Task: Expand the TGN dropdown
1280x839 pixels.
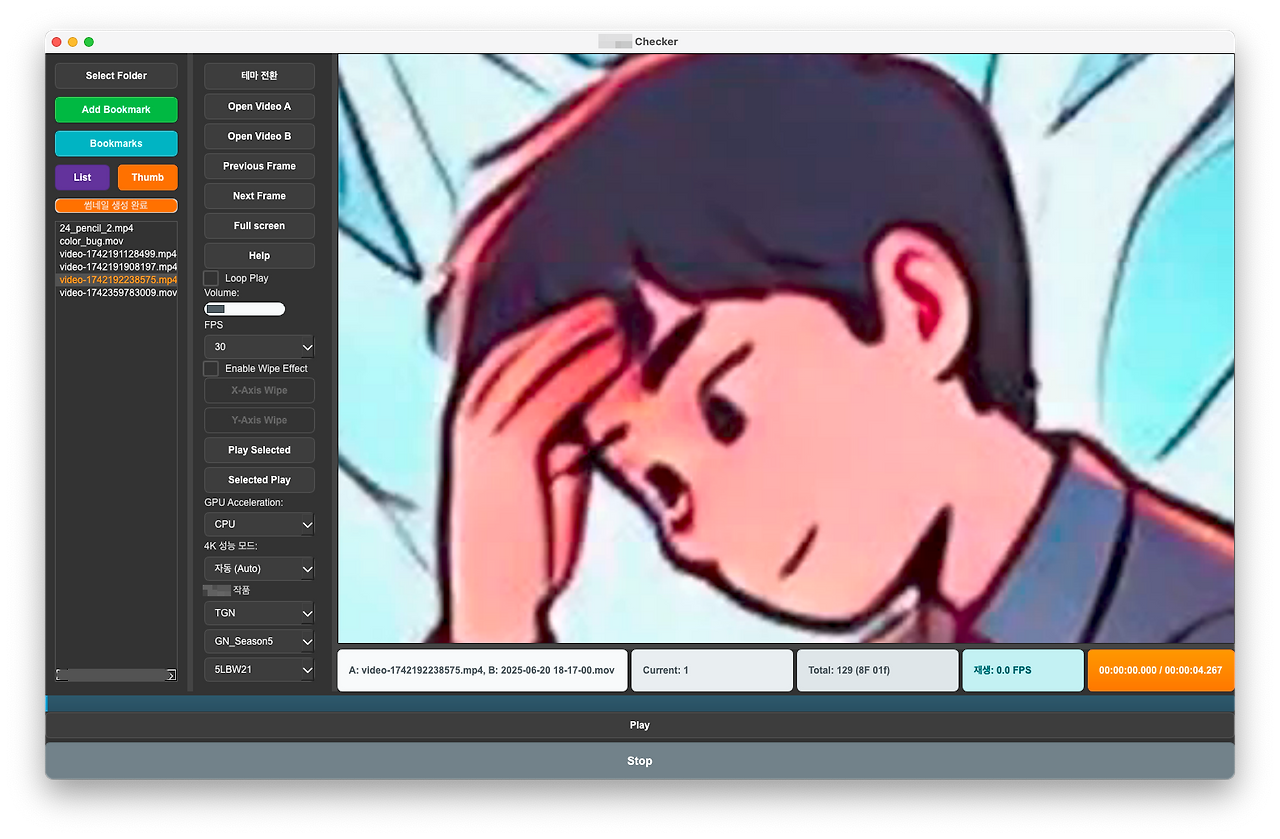Action: [259, 613]
